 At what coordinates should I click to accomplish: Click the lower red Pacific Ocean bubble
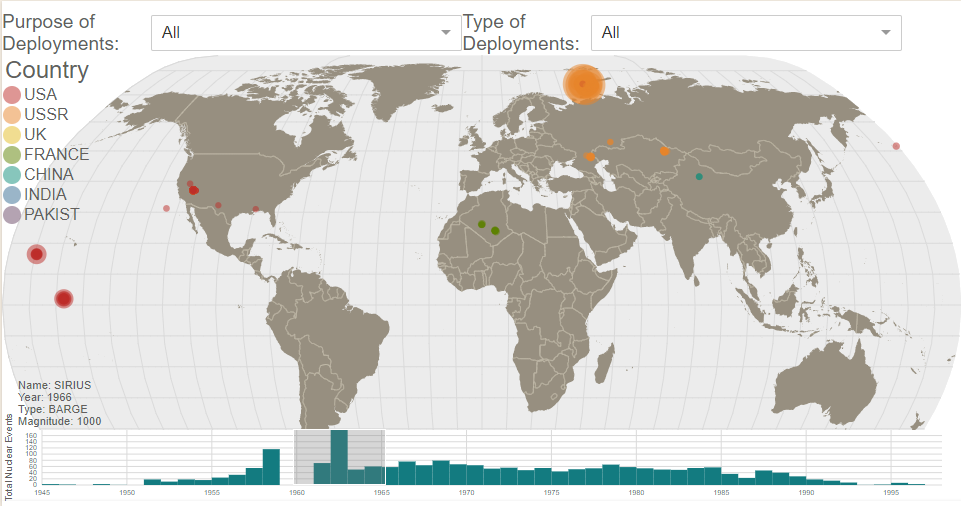tap(64, 299)
